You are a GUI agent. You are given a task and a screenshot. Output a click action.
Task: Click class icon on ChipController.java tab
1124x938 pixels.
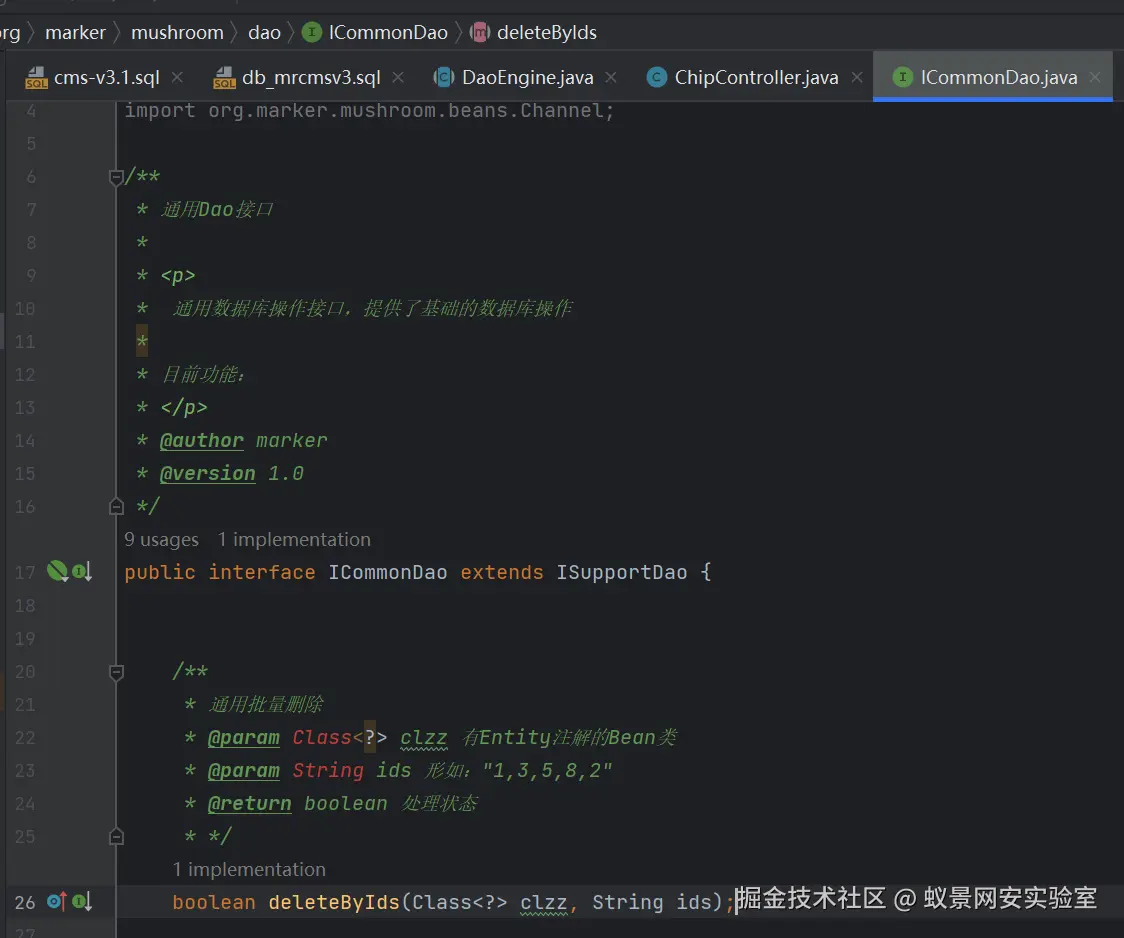pyautogui.click(x=656, y=77)
